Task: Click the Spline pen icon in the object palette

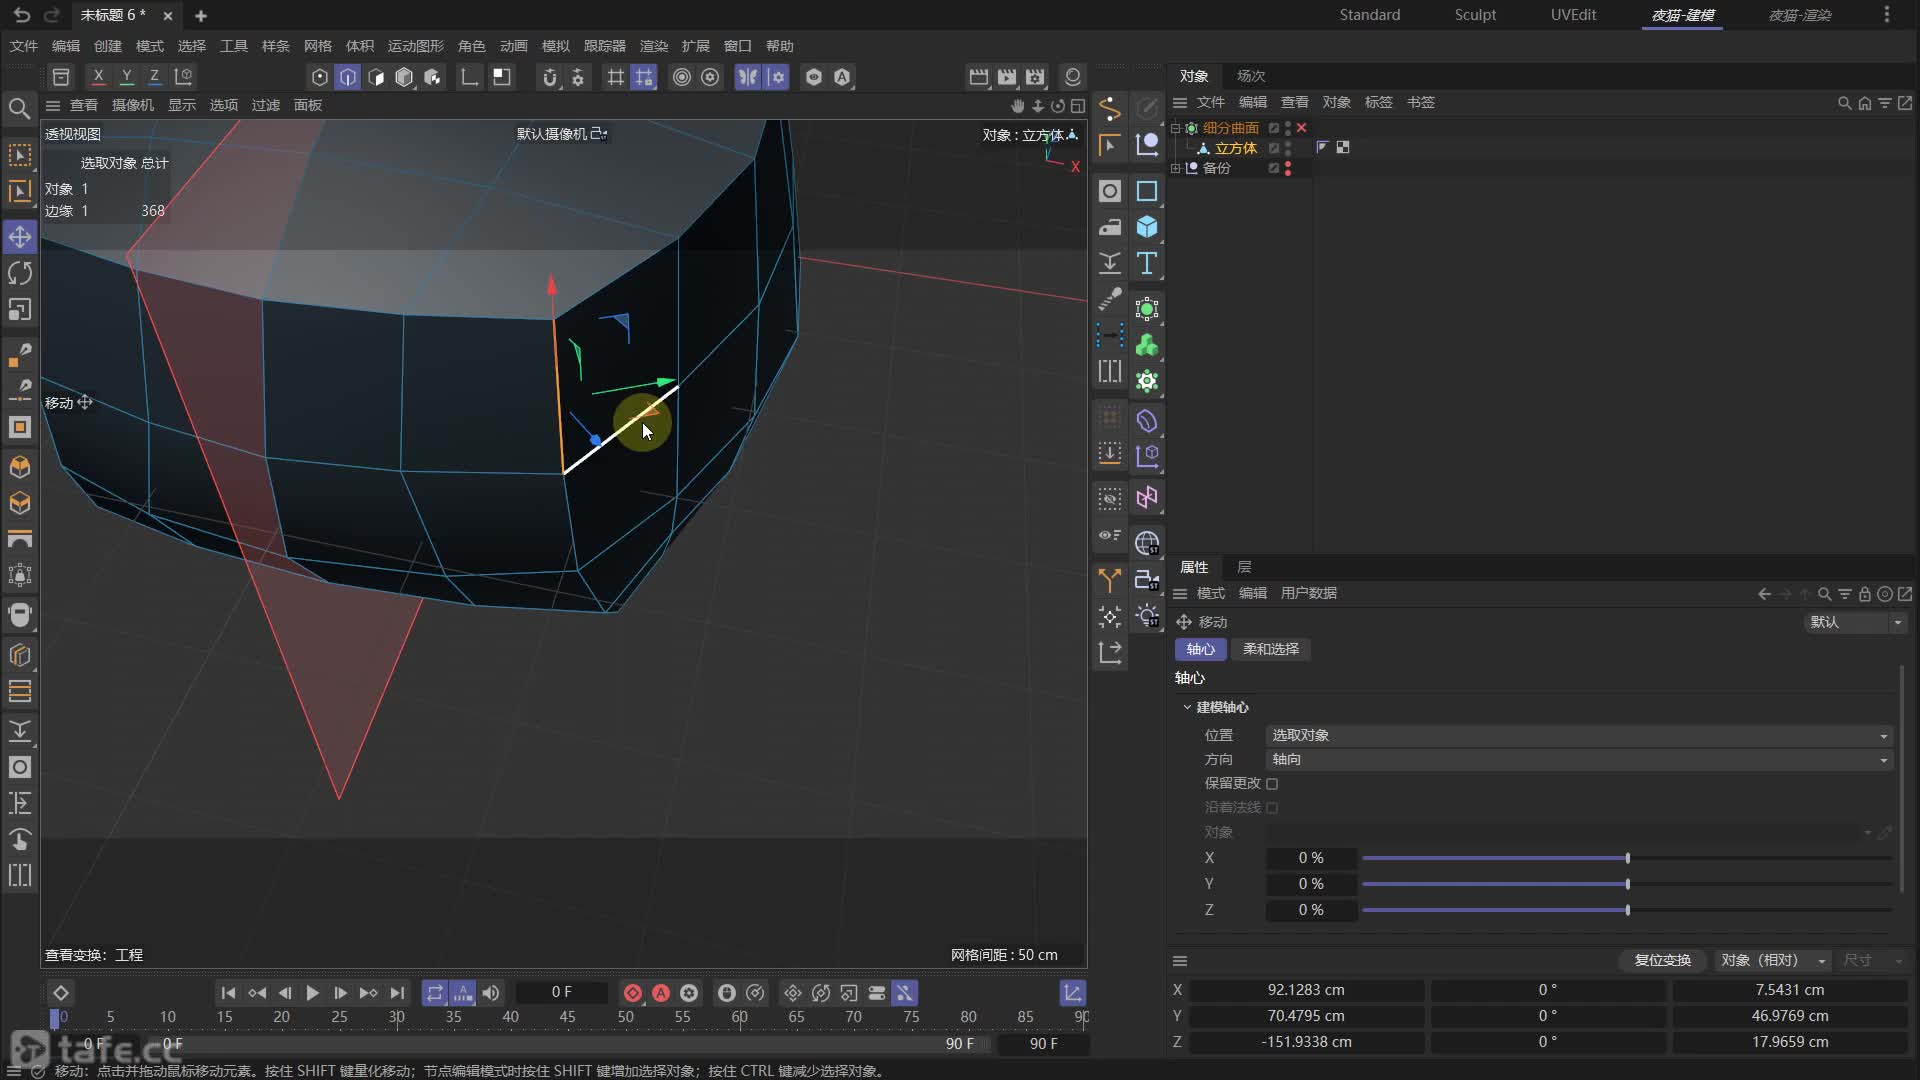Action: (x=1110, y=108)
